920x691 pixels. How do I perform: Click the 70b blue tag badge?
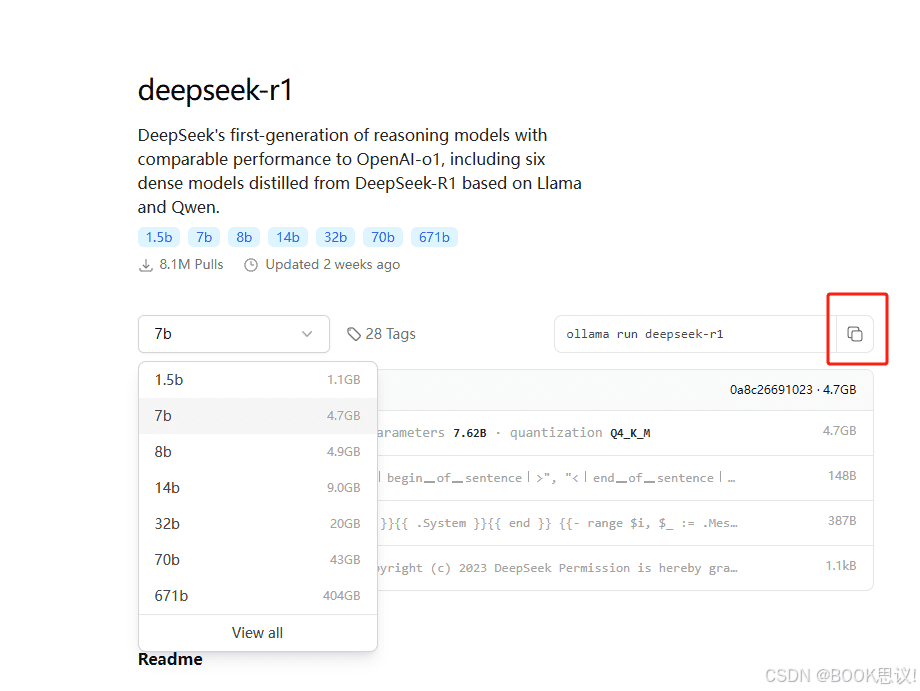pyautogui.click(x=383, y=237)
